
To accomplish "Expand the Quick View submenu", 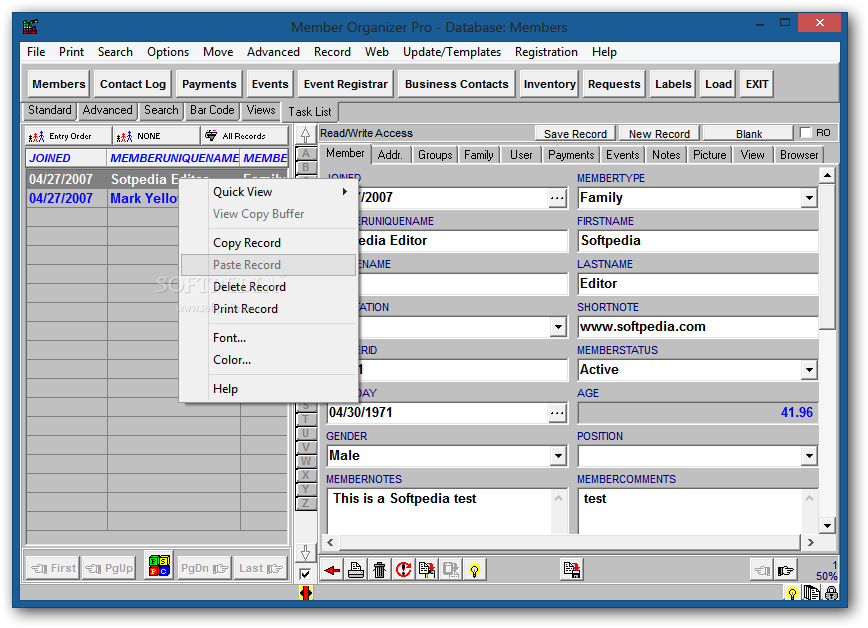I will pos(268,192).
